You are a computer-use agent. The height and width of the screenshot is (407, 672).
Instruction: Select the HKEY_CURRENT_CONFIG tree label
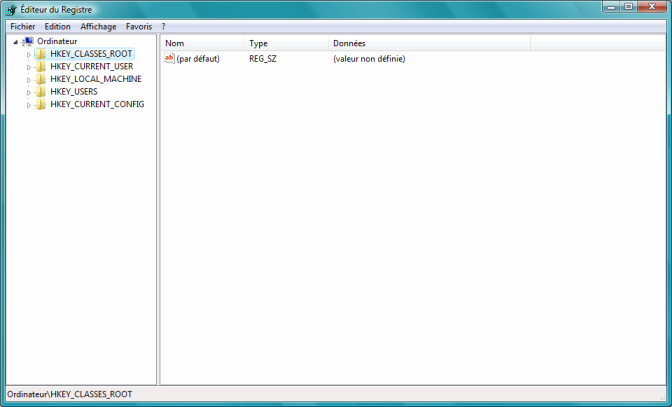(97, 104)
